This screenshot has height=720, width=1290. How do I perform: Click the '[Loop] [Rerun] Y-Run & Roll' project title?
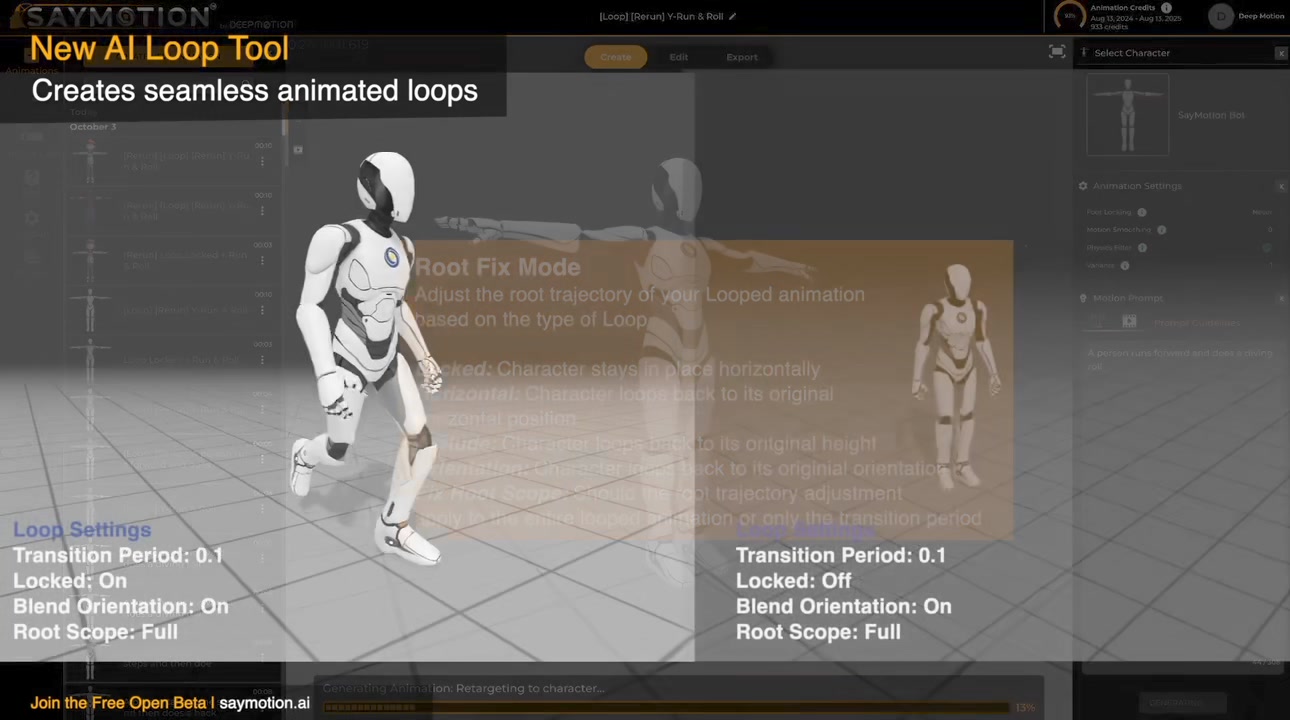click(x=661, y=16)
